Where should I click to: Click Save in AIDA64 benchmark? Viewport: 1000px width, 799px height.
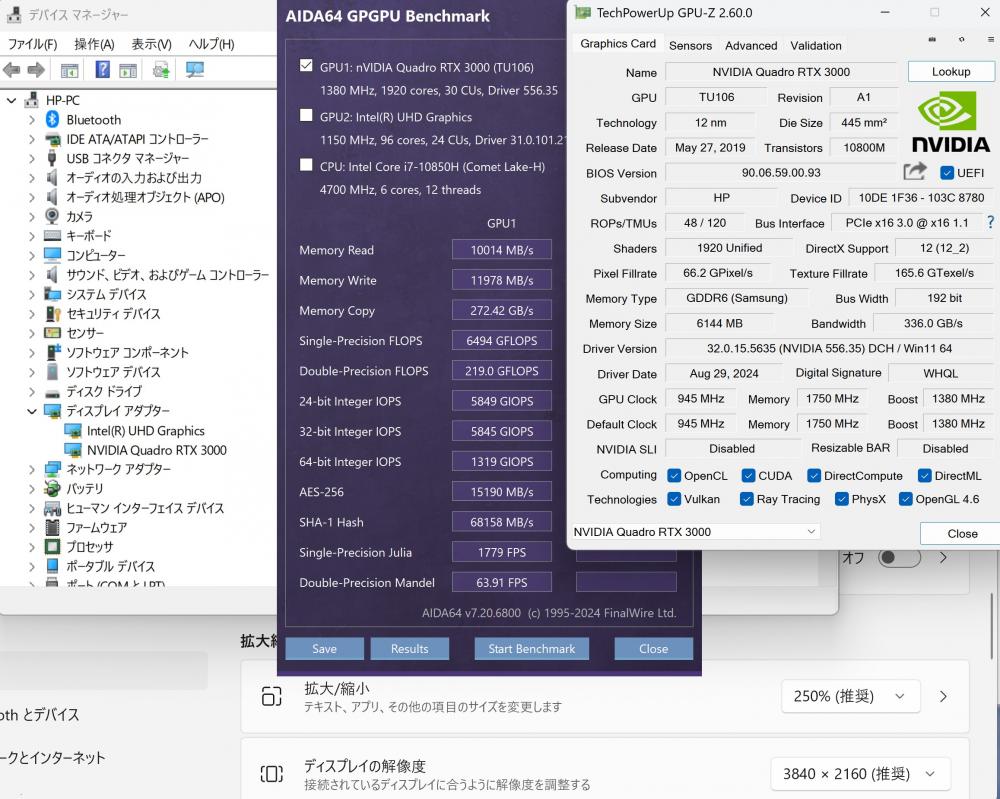[x=325, y=649]
